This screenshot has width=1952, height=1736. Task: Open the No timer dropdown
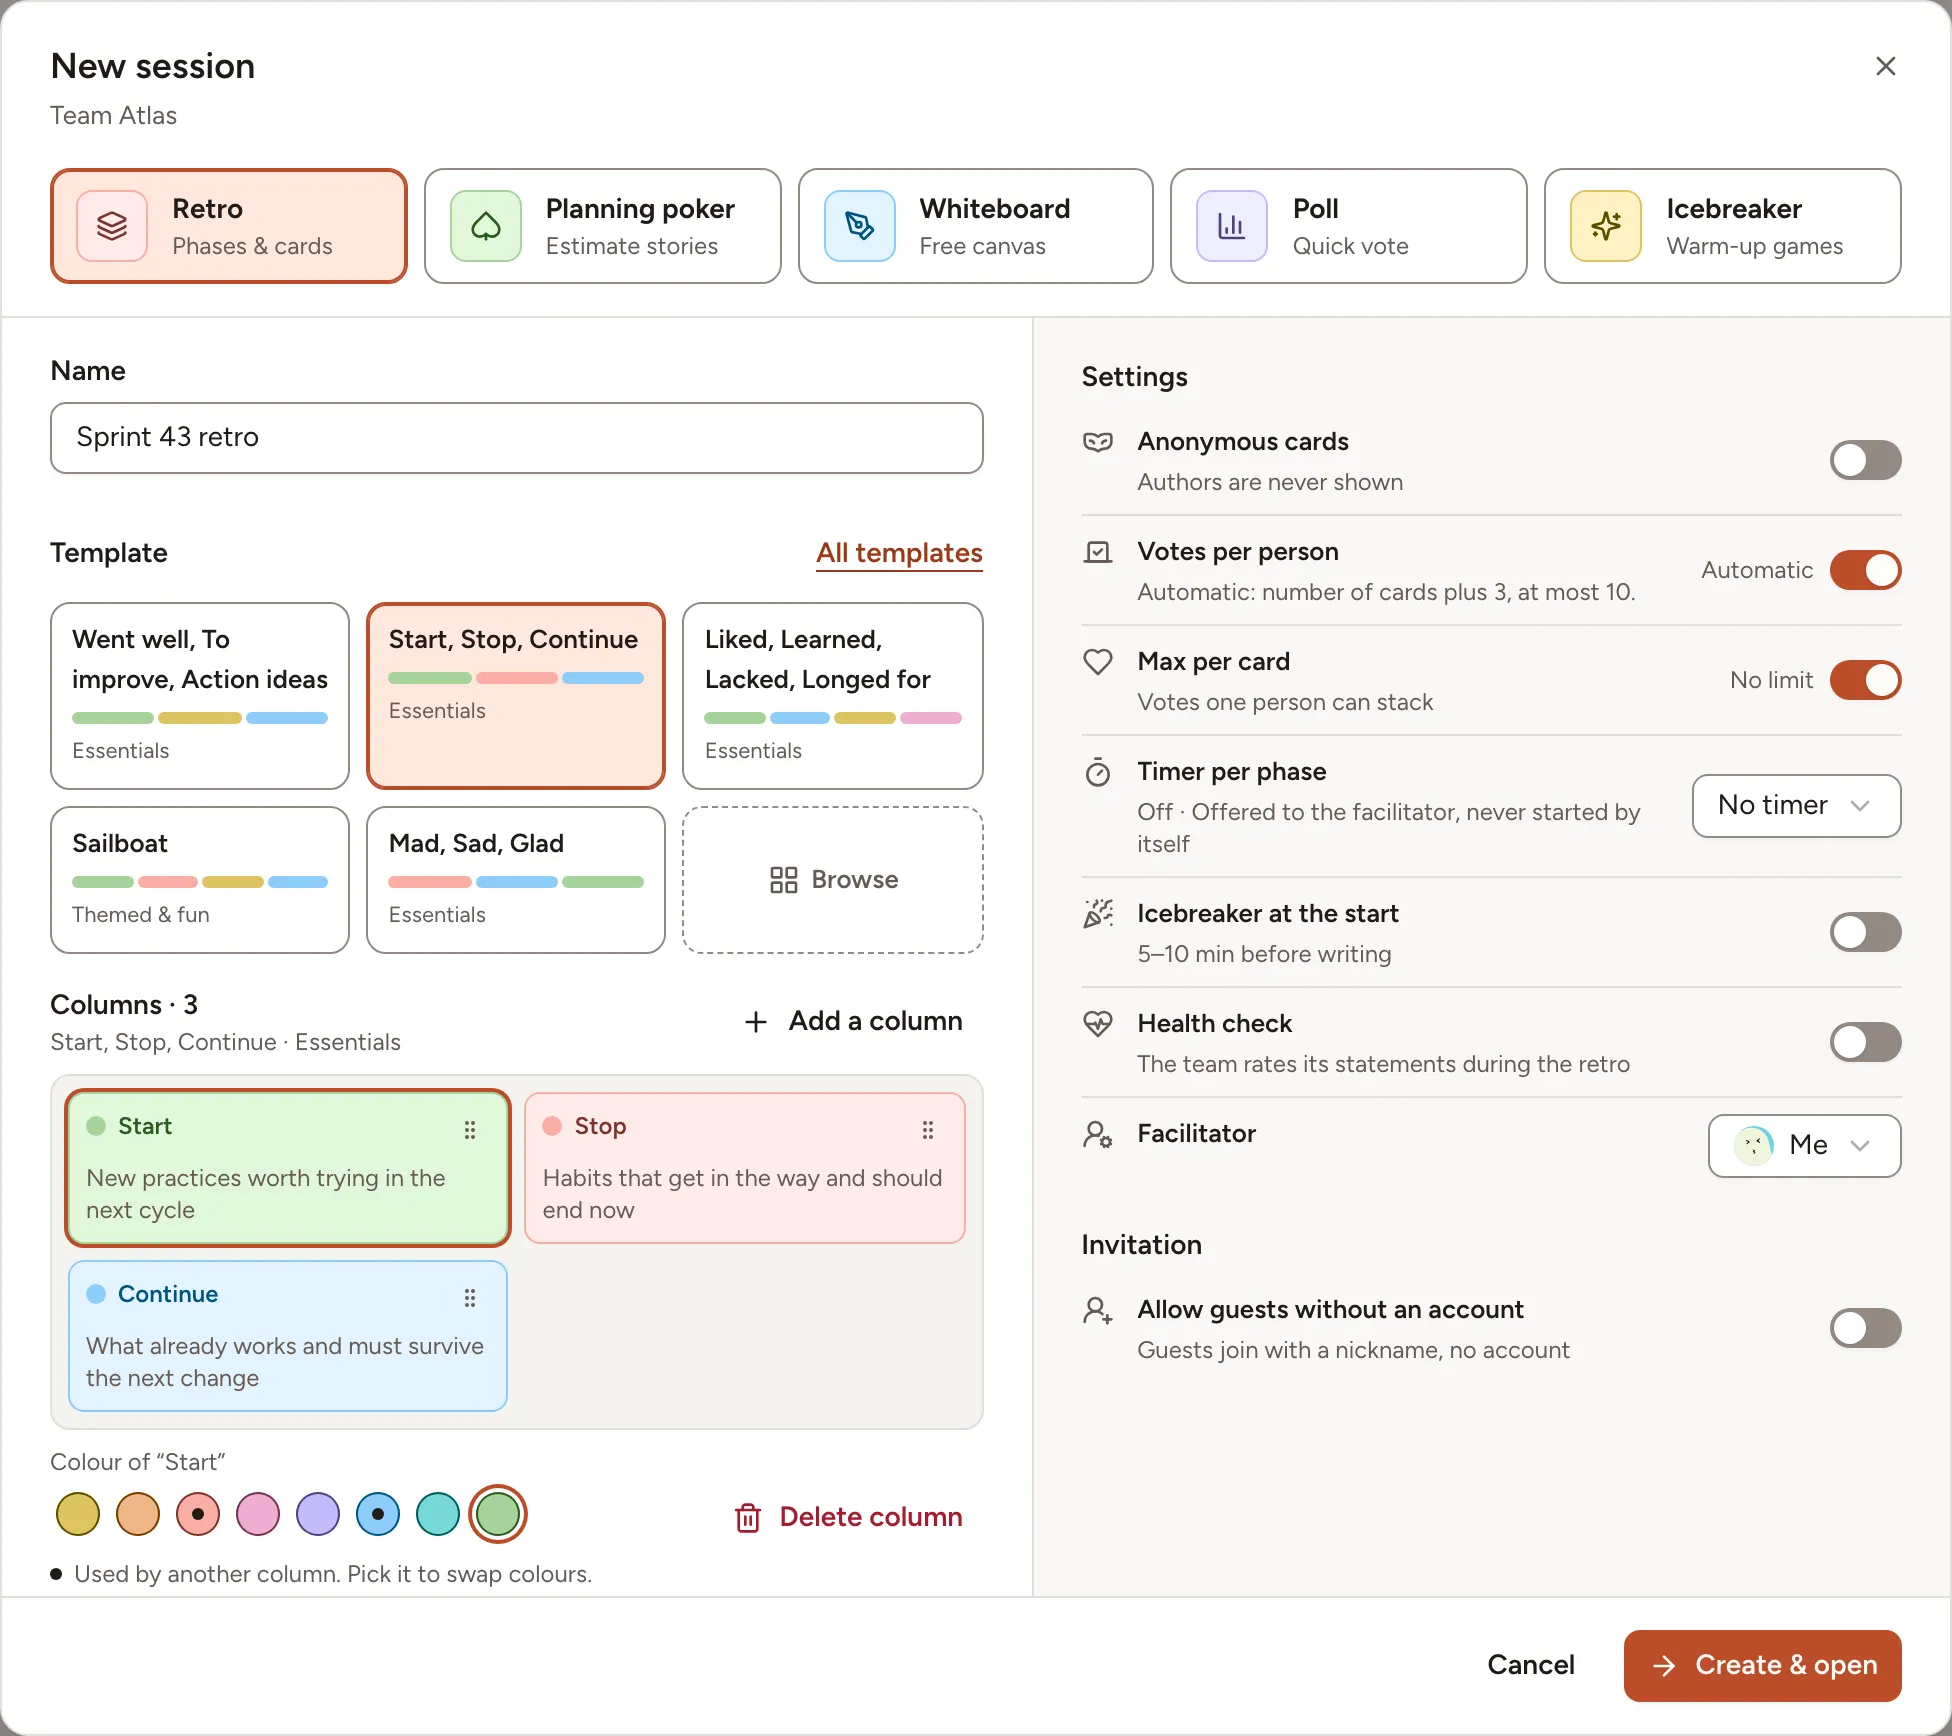click(x=1796, y=806)
